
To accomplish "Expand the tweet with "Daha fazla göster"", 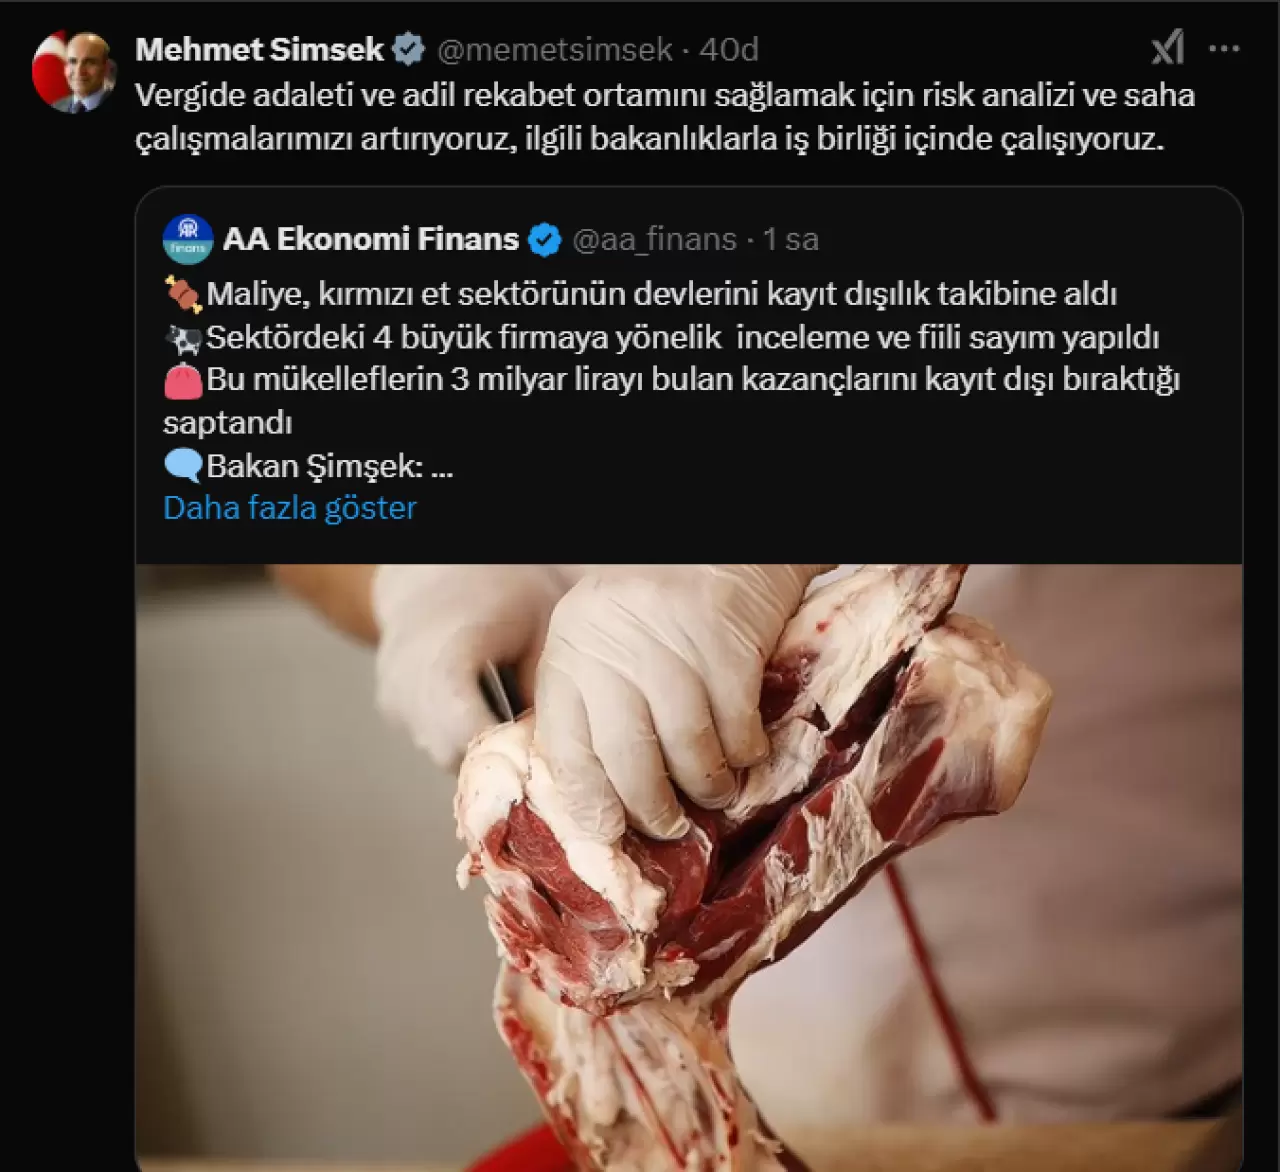I will tap(290, 508).
